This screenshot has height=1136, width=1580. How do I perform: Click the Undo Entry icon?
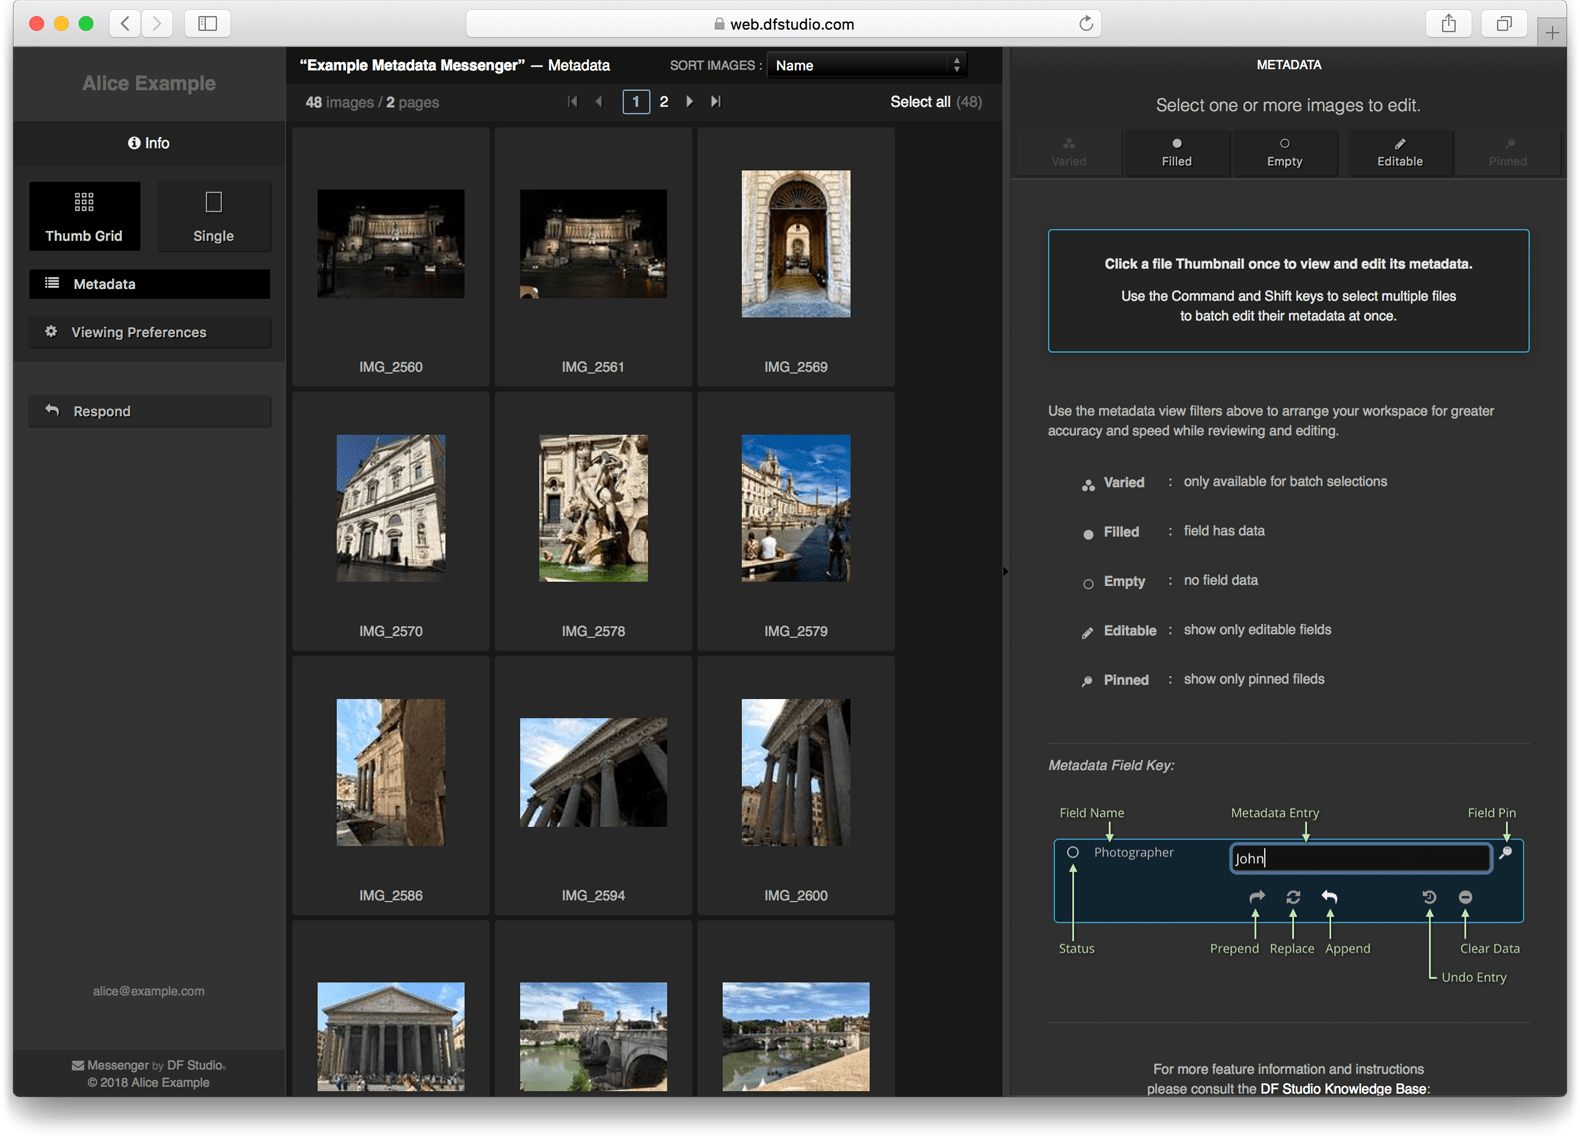point(1429,897)
